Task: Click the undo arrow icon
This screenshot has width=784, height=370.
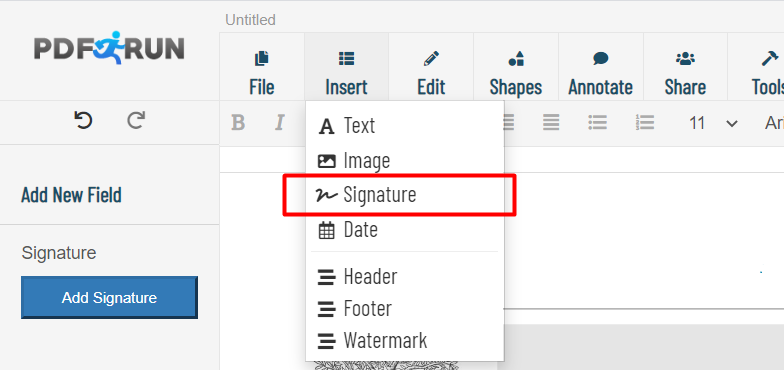Action: [x=84, y=120]
